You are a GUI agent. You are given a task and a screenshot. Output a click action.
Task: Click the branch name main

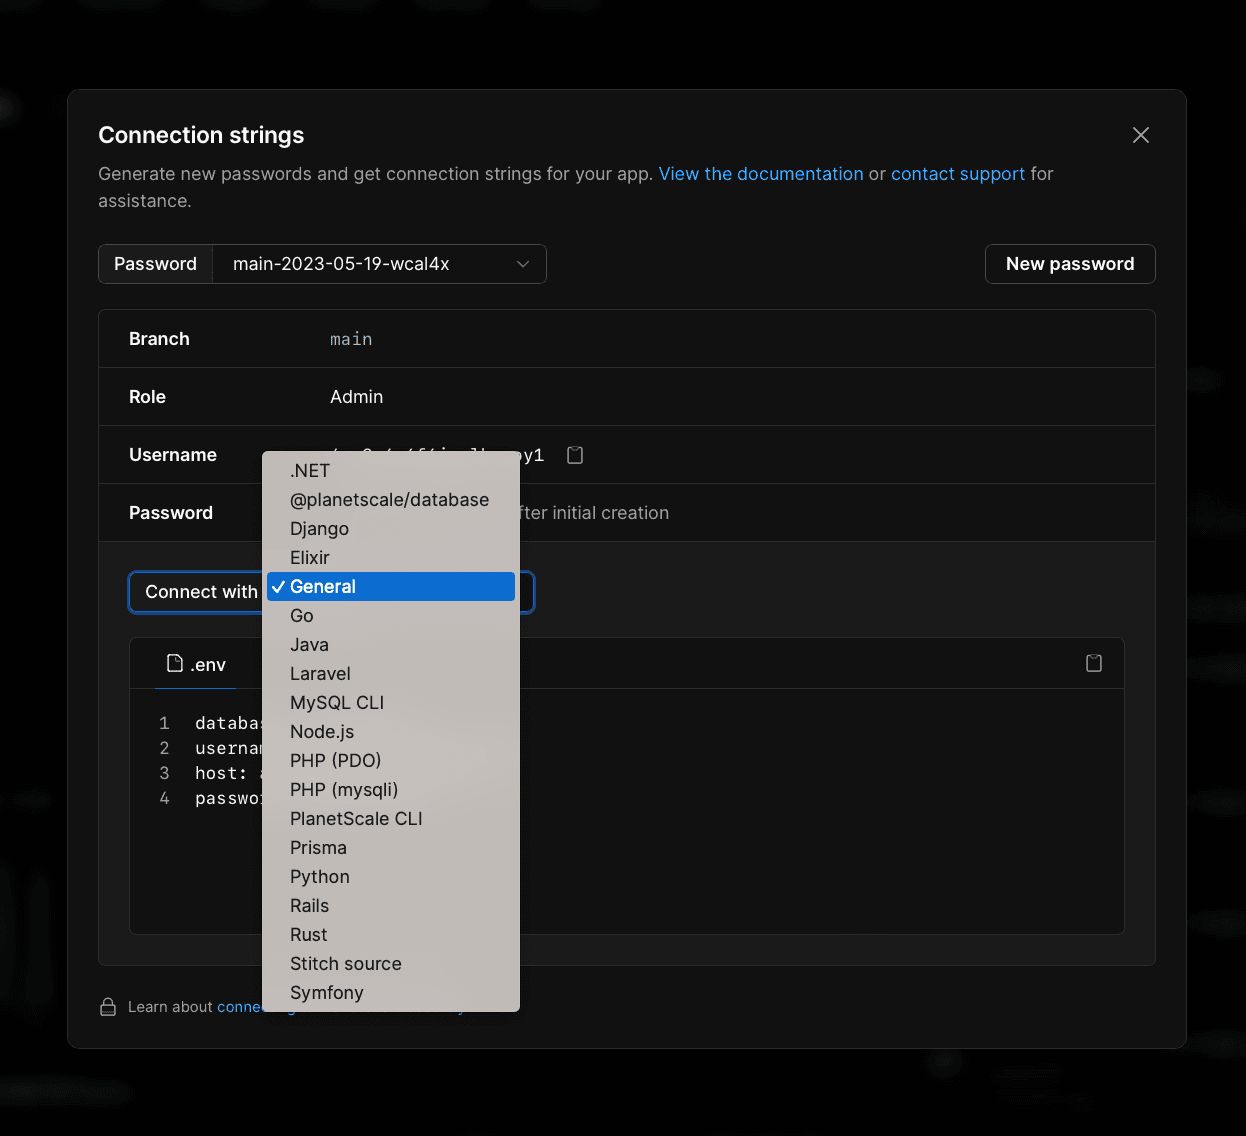click(x=351, y=339)
